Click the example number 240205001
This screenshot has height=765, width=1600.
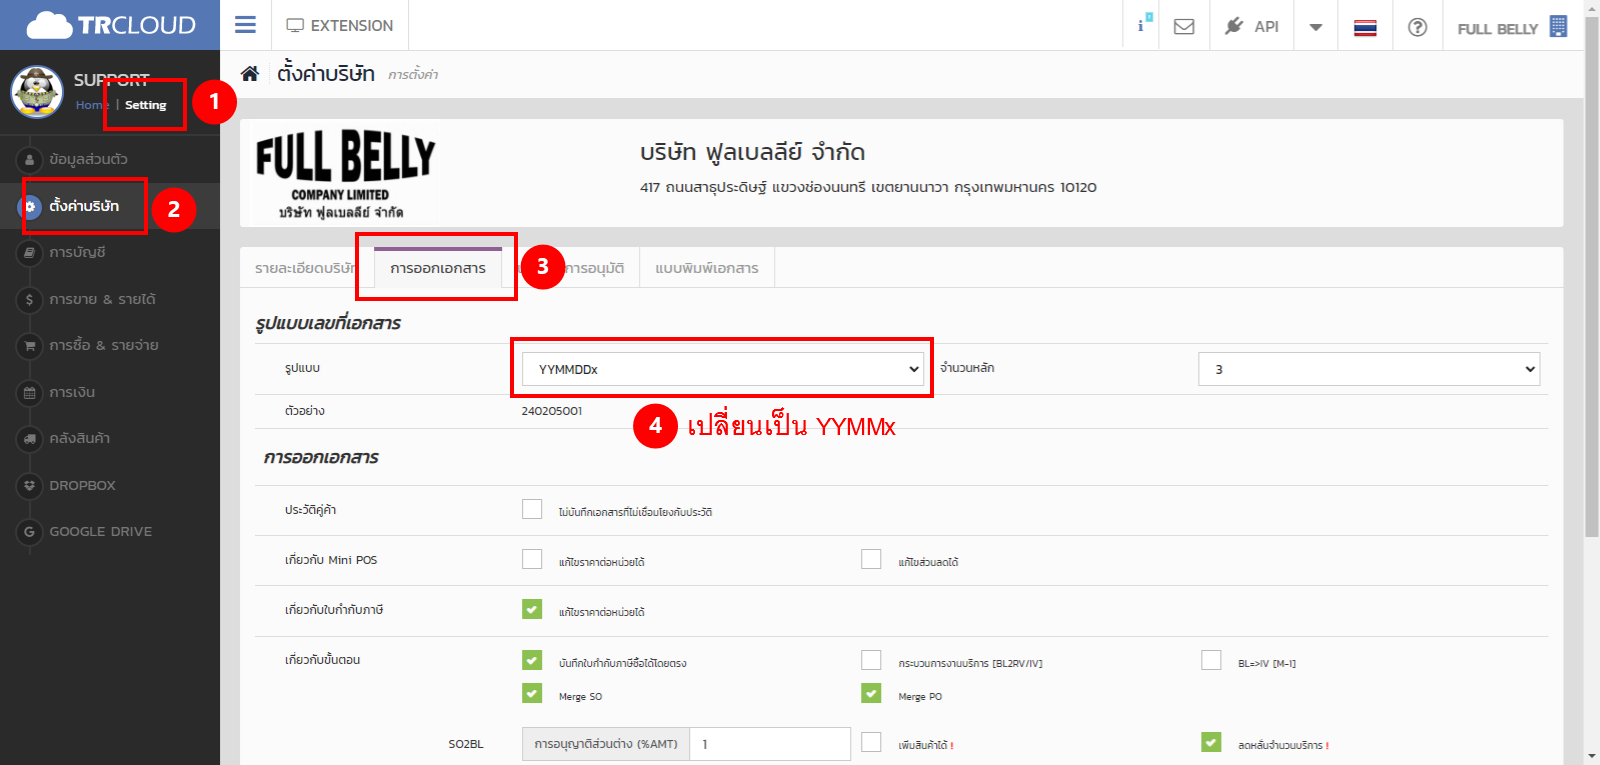pyautogui.click(x=552, y=411)
